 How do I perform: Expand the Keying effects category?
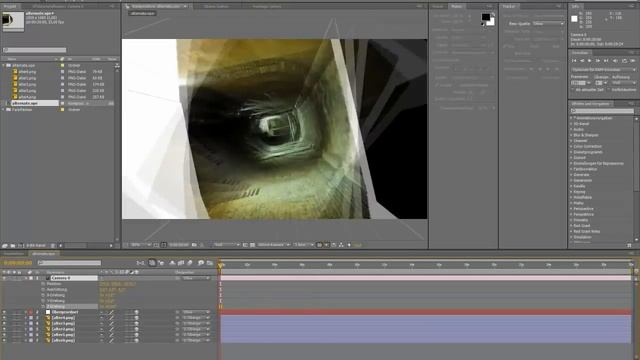pyautogui.click(x=571, y=192)
